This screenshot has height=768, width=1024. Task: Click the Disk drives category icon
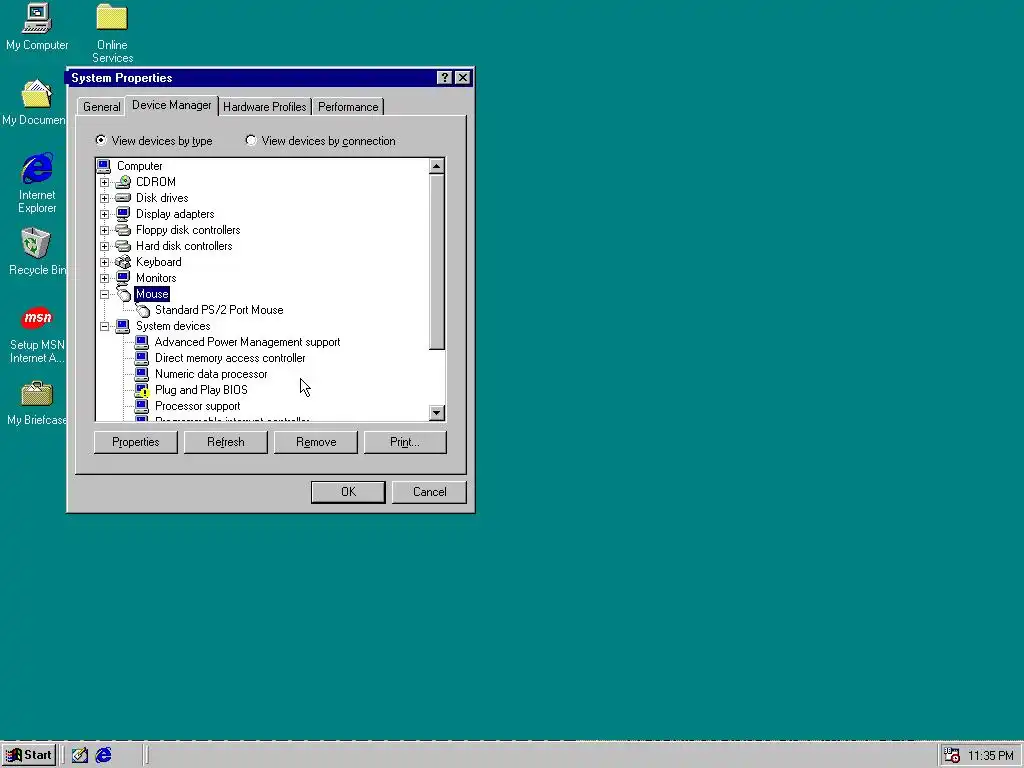tap(123, 198)
